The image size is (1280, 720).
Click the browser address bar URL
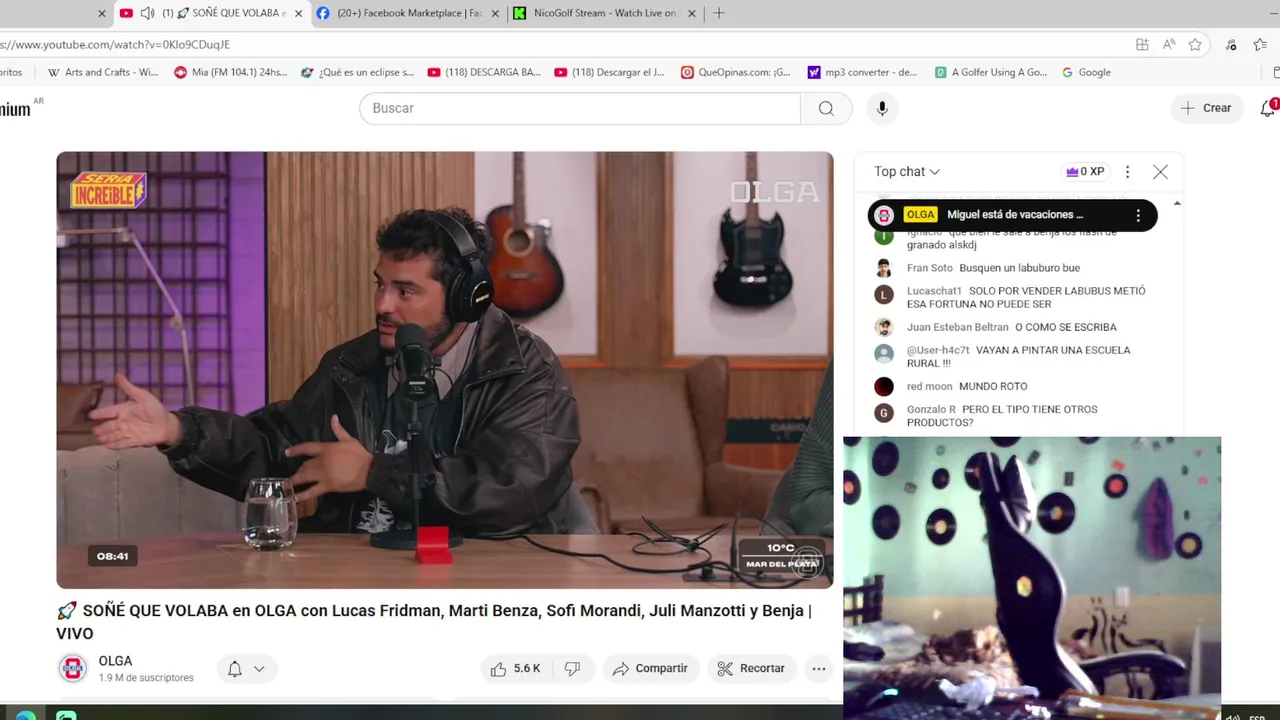[x=115, y=44]
